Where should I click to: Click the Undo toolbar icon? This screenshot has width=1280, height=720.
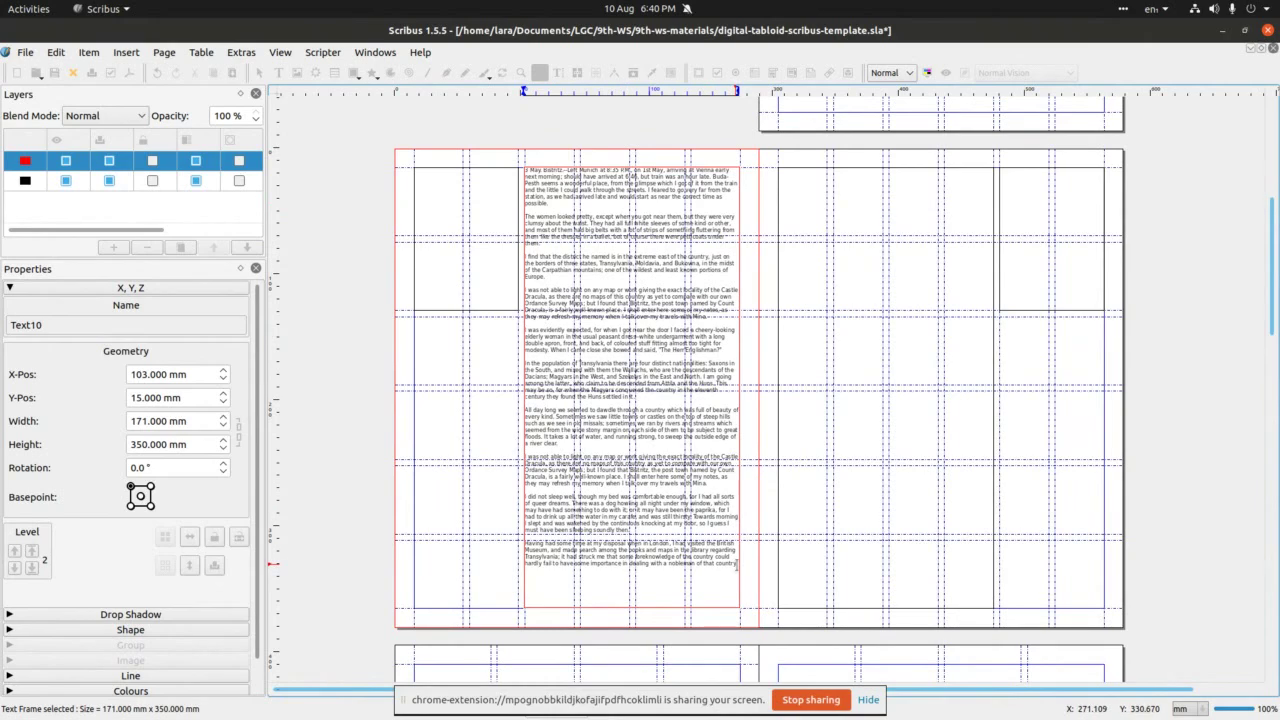click(157, 73)
